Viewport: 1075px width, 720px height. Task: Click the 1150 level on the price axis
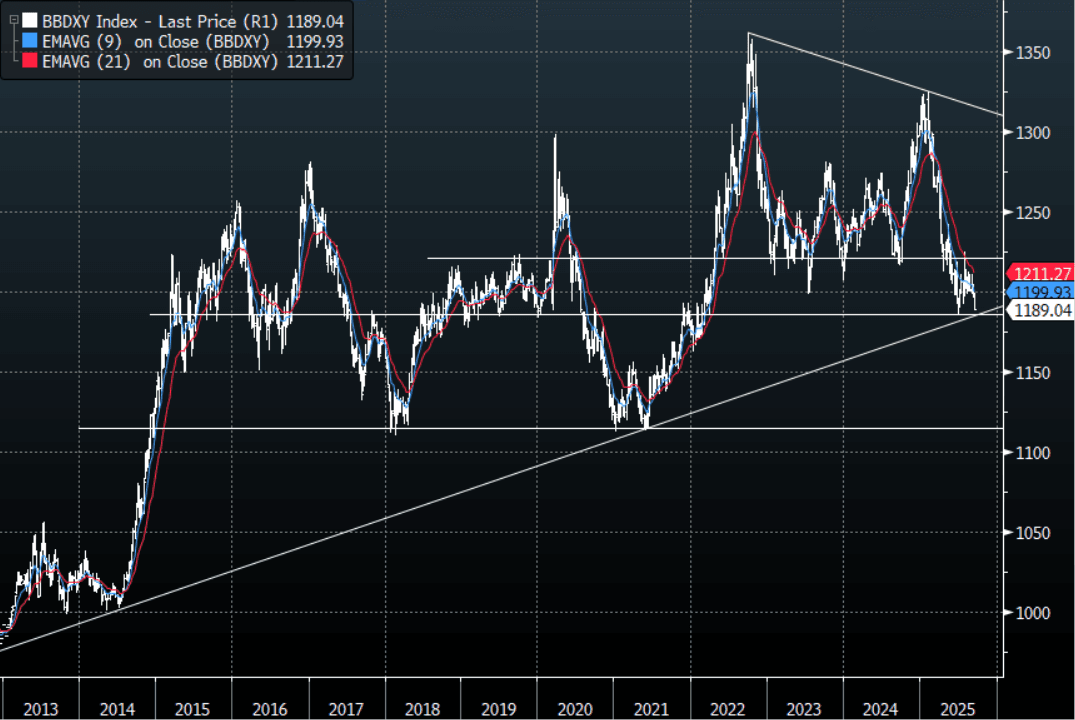pyautogui.click(x=1029, y=373)
